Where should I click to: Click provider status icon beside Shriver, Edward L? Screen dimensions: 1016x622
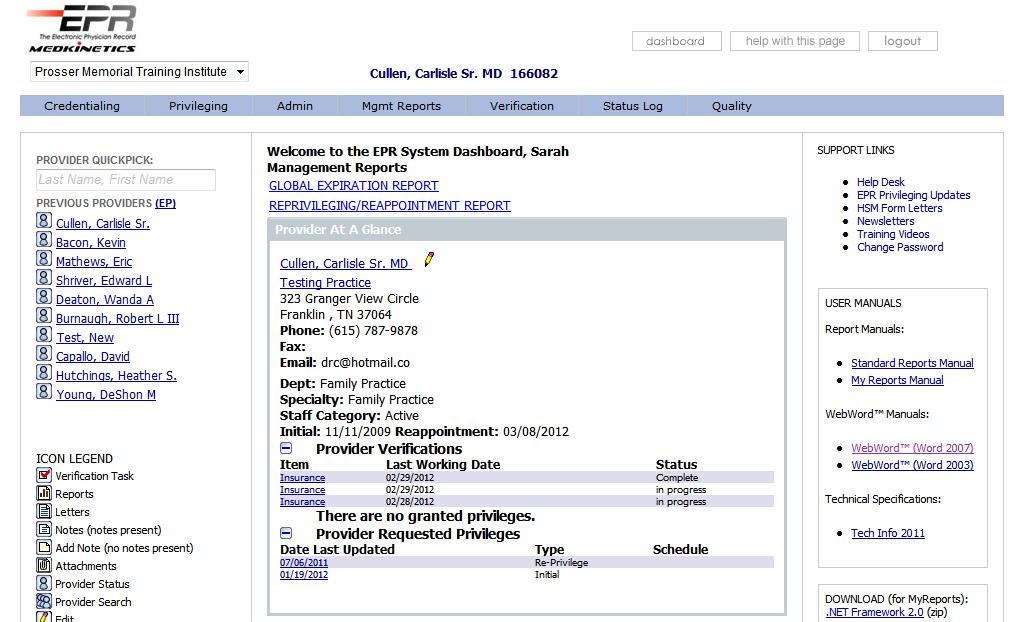[x=43, y=278]
